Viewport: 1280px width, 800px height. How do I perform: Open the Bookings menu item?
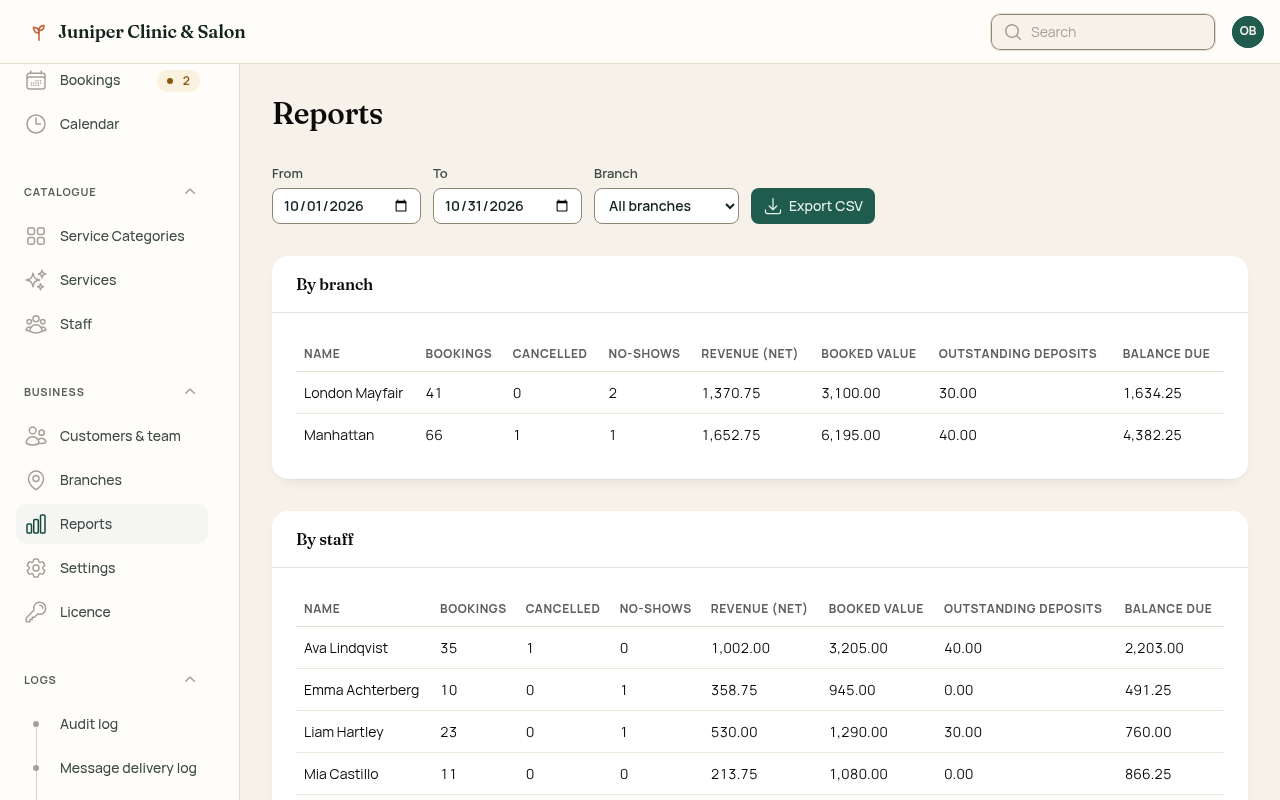click(x=112, y=80)
